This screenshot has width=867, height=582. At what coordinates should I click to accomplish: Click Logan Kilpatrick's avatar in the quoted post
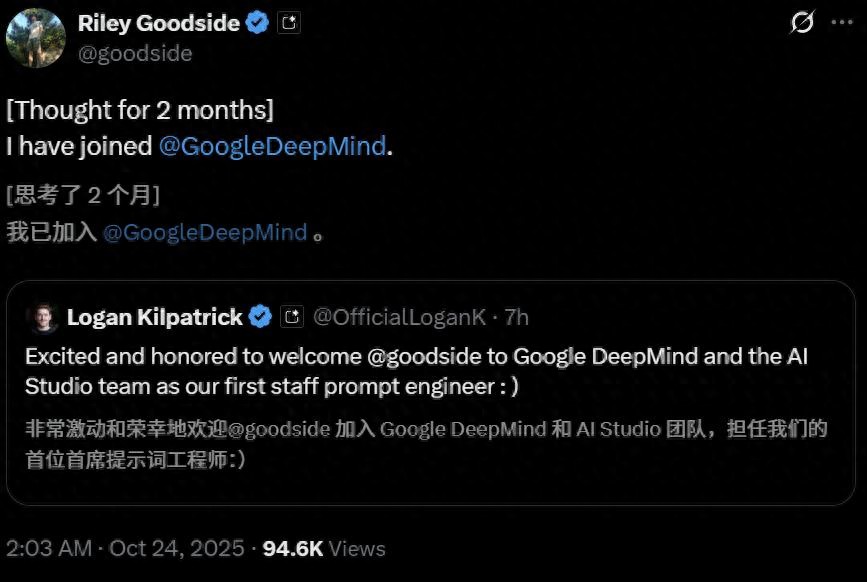coord(42,317)
